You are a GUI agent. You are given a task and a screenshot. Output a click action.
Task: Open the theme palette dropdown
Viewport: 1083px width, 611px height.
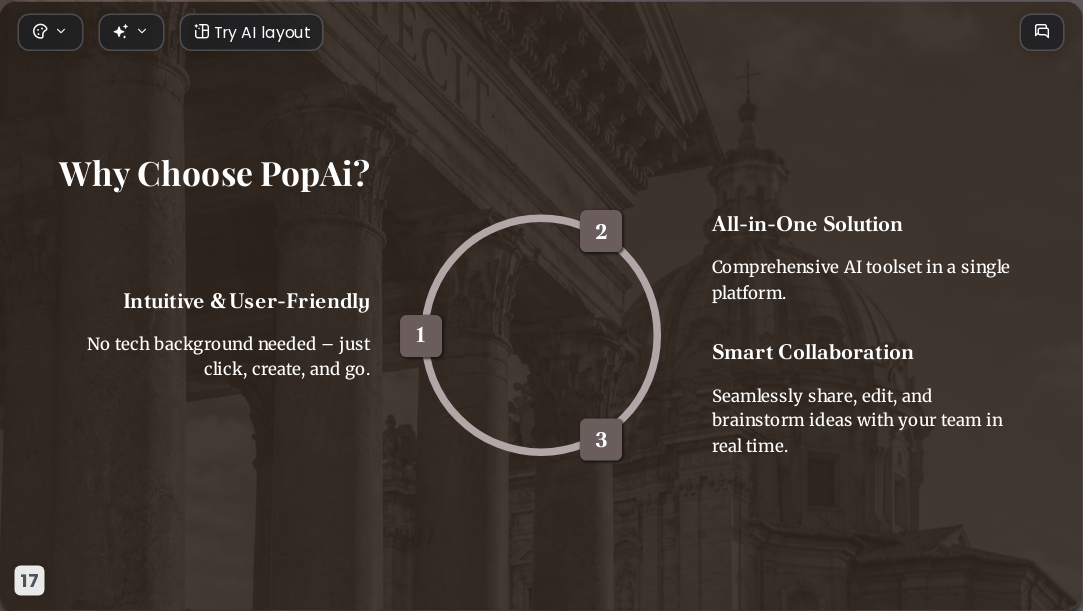coord(50,32)
